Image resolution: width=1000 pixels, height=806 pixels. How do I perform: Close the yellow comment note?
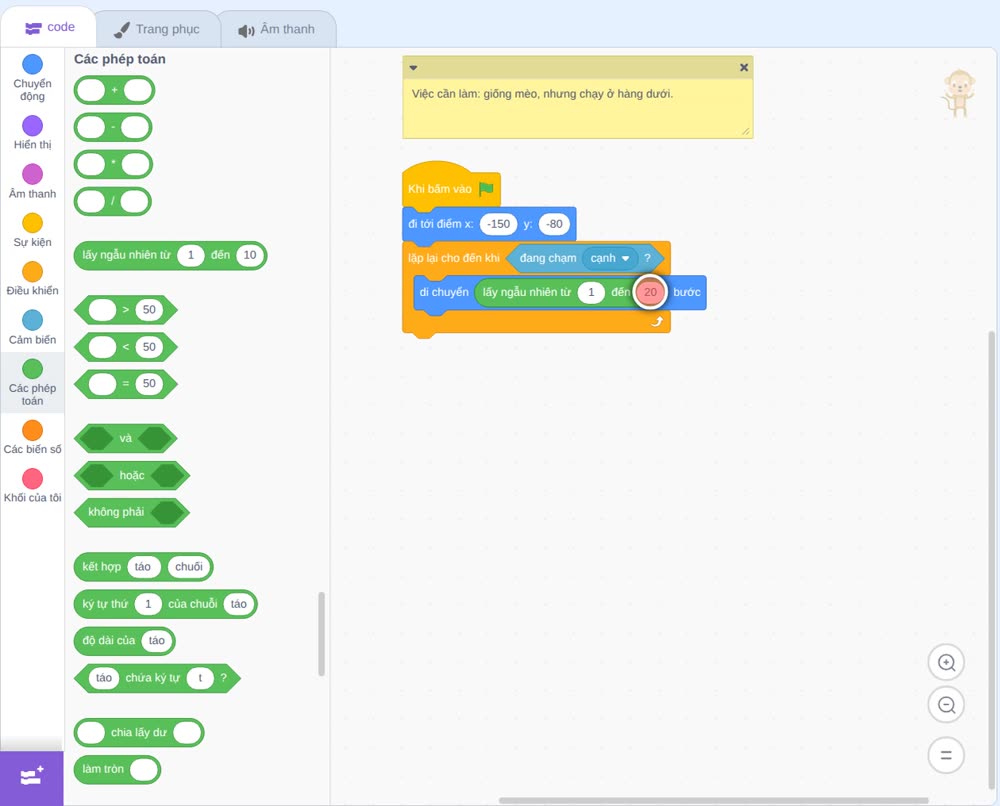pyautogui.click(x=744, y=68)
